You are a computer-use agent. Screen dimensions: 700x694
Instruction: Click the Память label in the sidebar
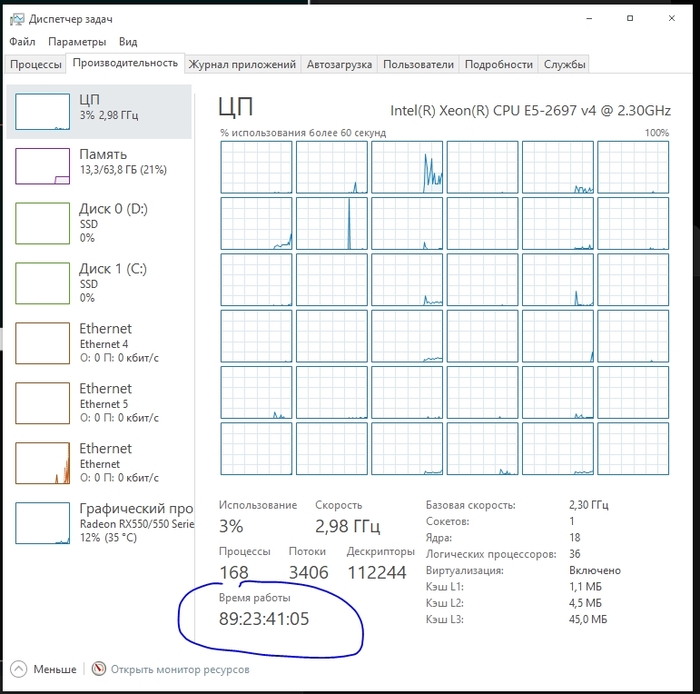click(x=103, y=154)
